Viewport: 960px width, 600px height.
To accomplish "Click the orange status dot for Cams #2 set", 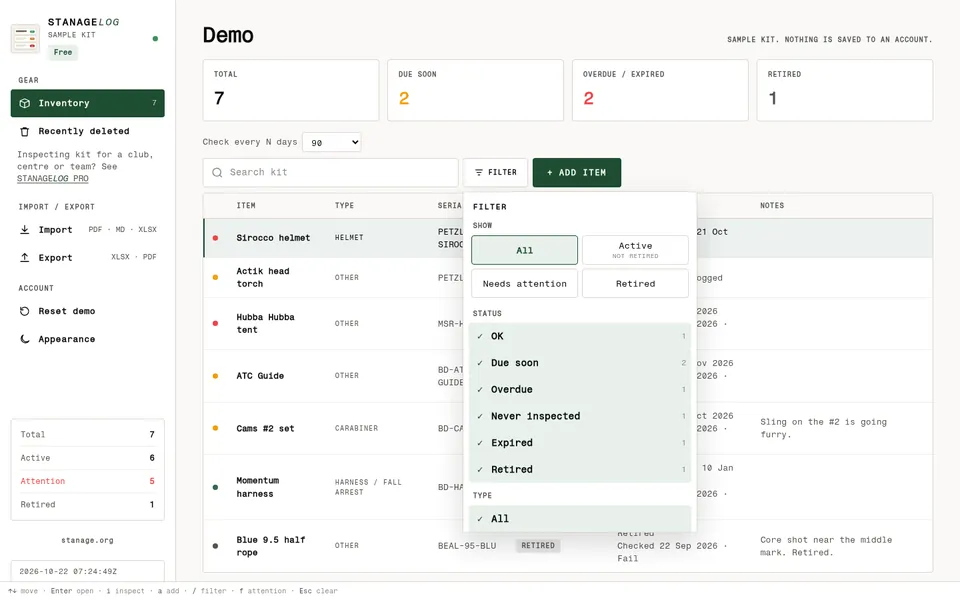I will (216, 428).
